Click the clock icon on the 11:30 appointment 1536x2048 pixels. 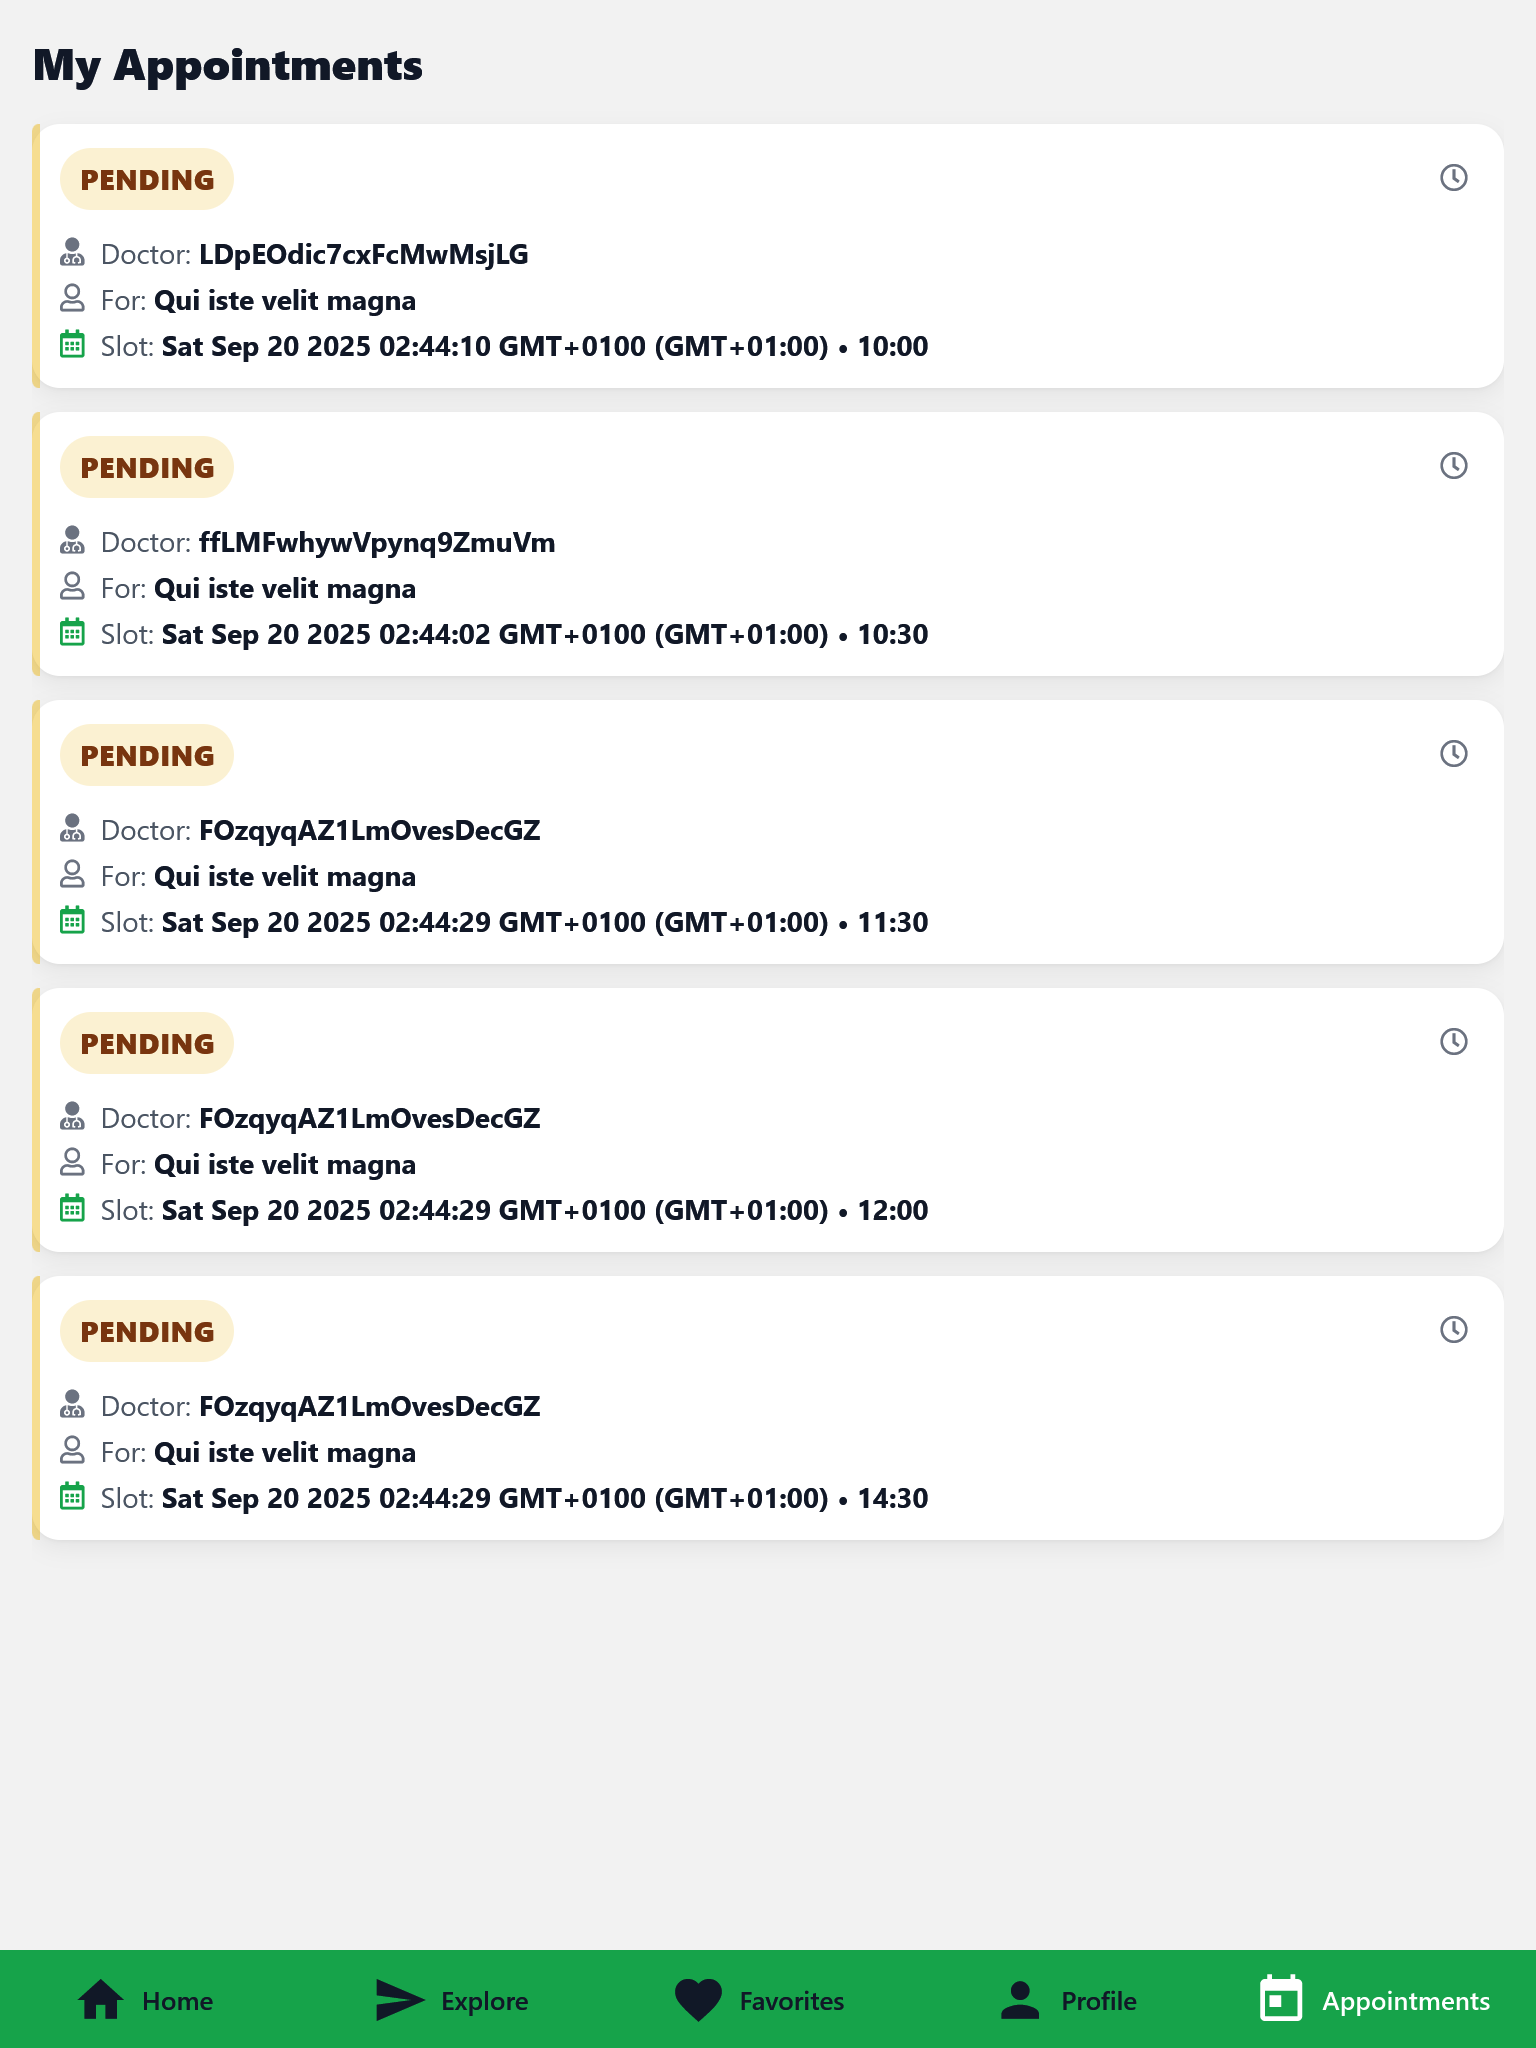pyautogui.click(x=1453, y=754)
